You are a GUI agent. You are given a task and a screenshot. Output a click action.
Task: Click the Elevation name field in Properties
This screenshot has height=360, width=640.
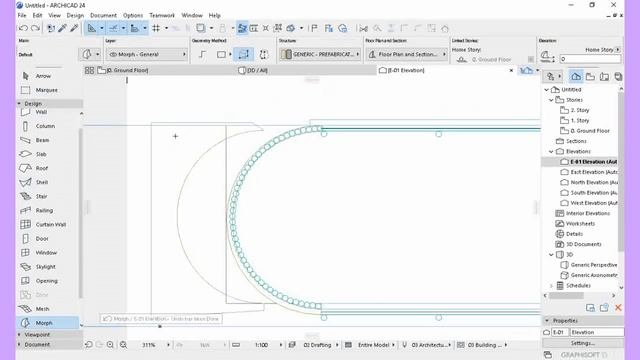coord(596,332)
